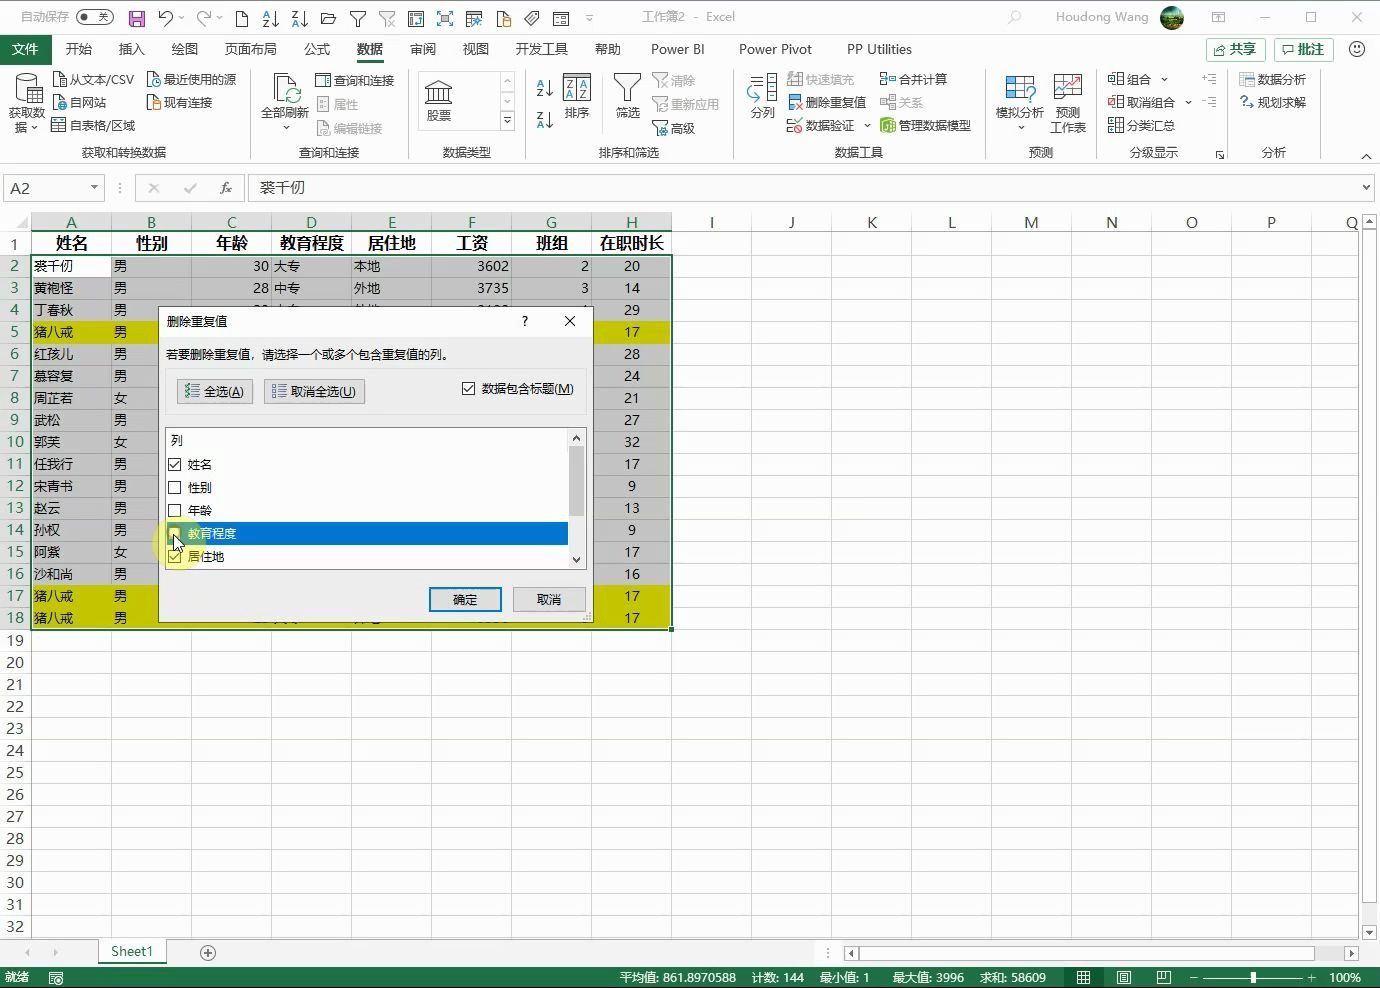Toggle the large 筛选 filter button
1380x988 pixels.
(627, 96)
